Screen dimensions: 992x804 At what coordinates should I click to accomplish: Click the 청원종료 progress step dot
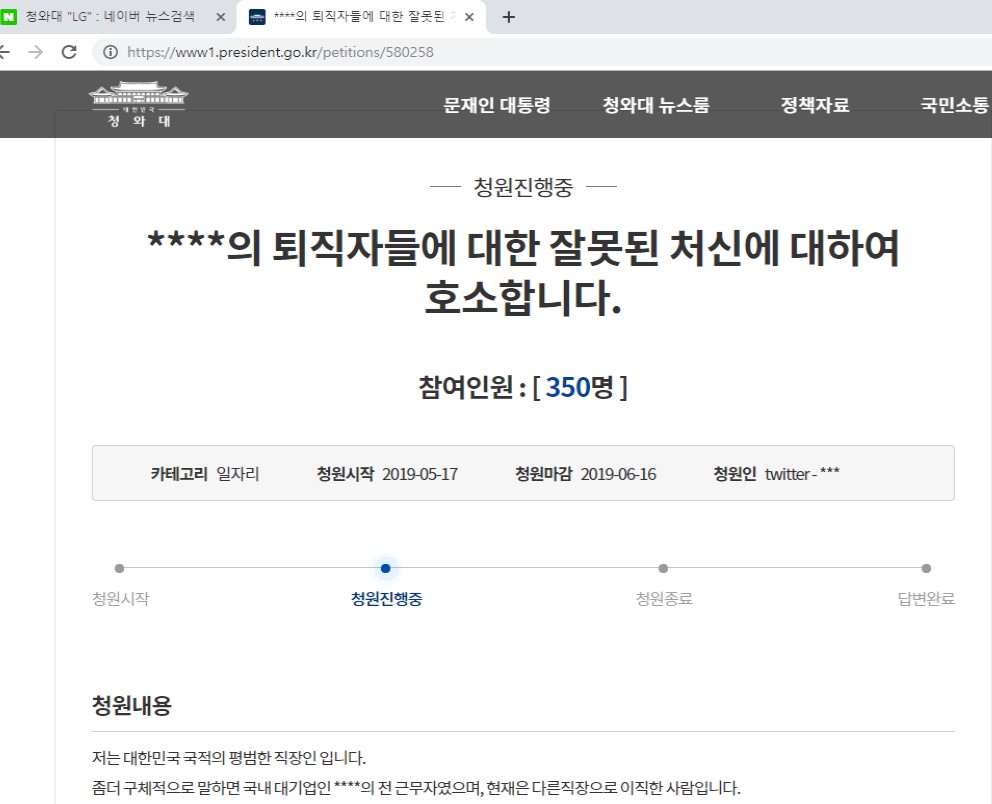663,568
